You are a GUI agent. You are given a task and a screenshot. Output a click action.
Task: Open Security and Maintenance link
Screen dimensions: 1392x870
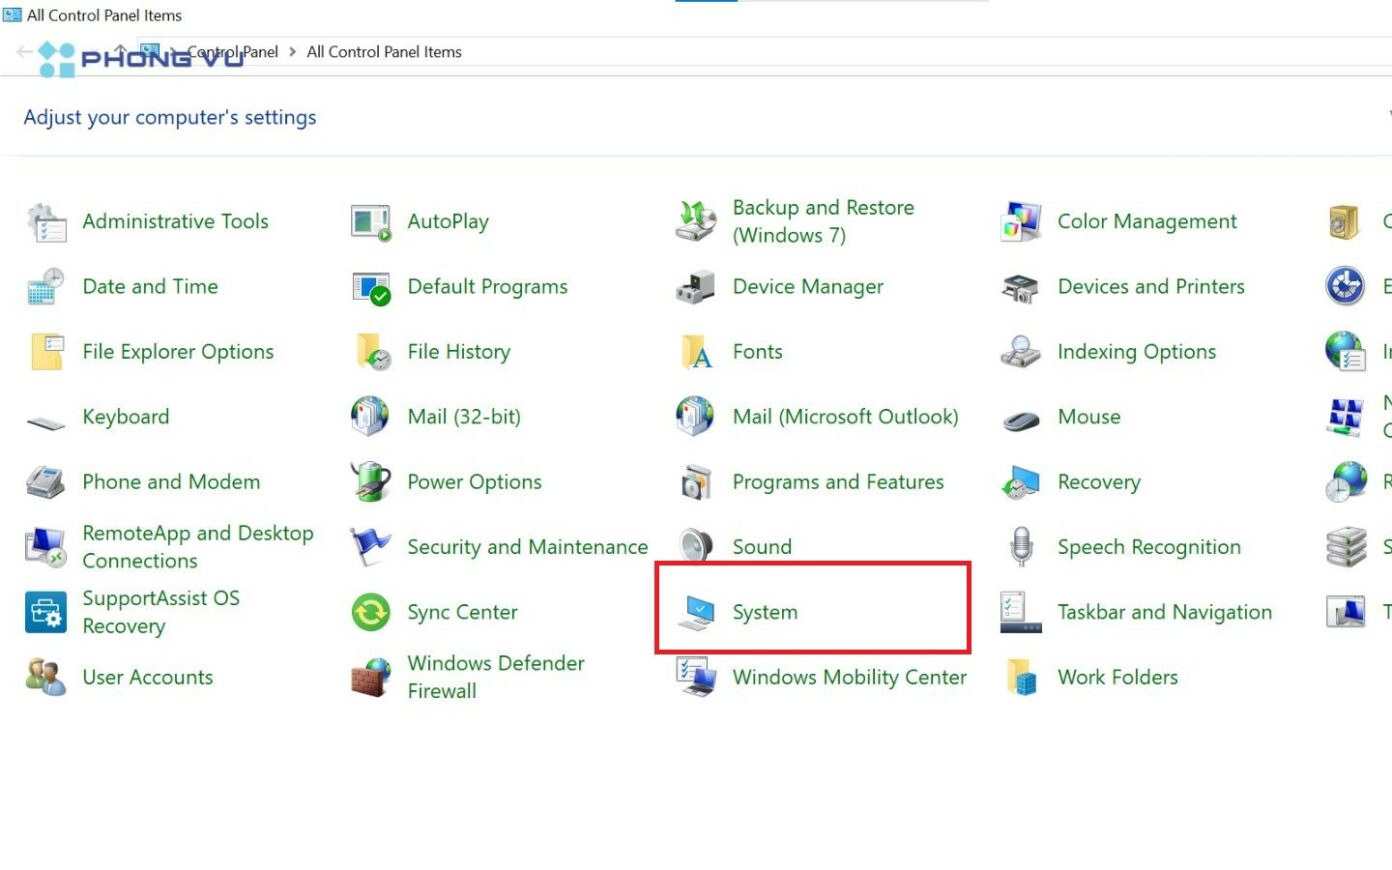coord(527,547)
